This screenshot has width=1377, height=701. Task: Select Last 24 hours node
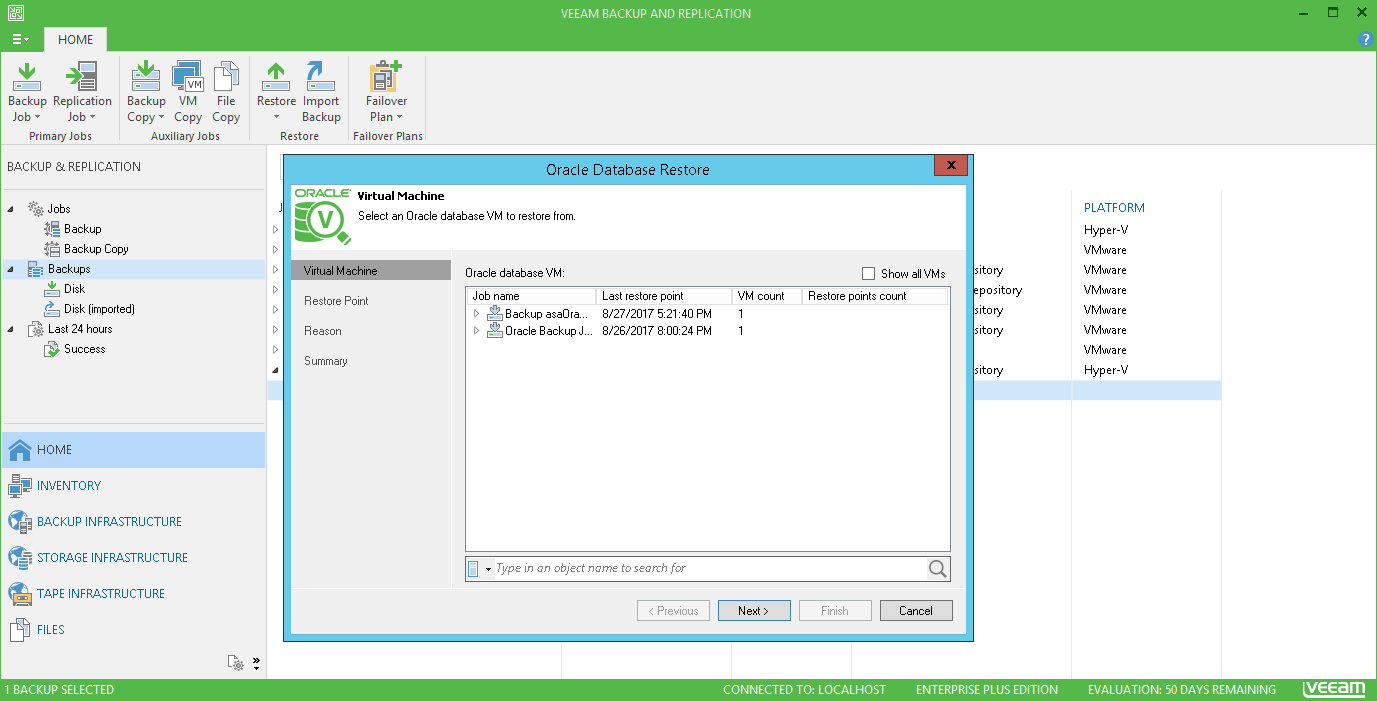[x=80, y=329]
